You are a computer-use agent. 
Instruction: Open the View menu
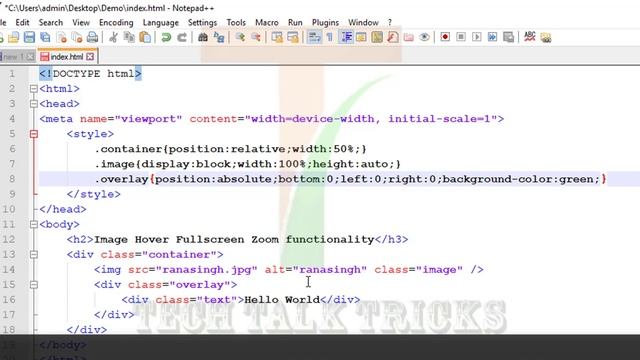click(x=81, y=22)
